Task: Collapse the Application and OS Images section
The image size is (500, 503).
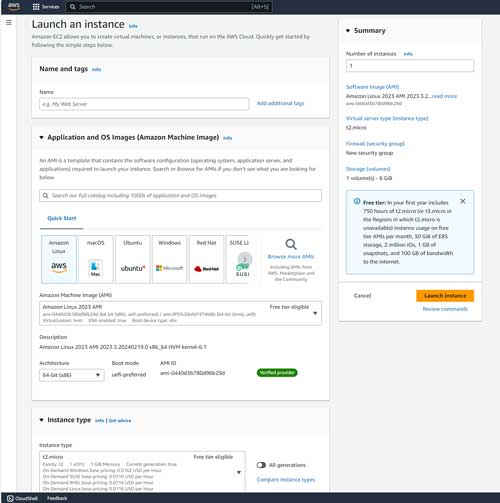Action: click(41, 137)
